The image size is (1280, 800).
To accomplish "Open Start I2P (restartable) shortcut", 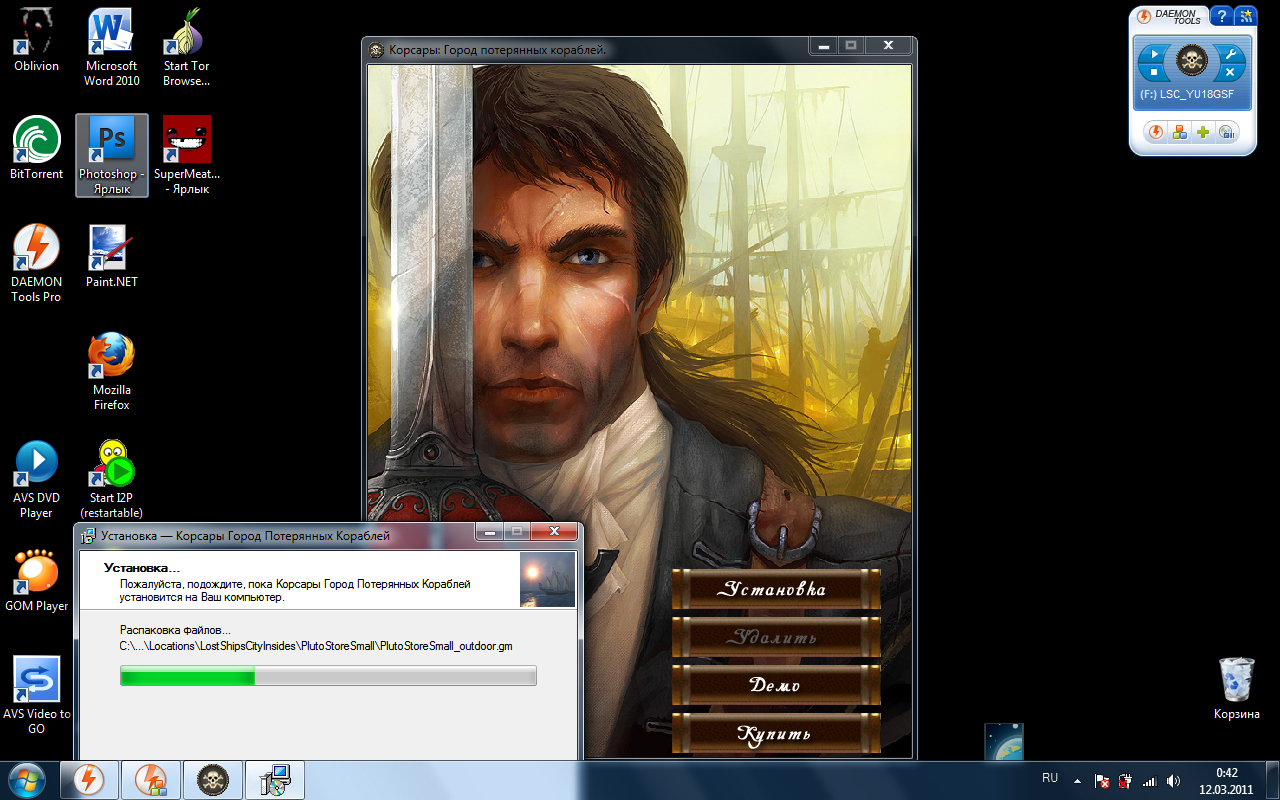I will coord(112,479).
